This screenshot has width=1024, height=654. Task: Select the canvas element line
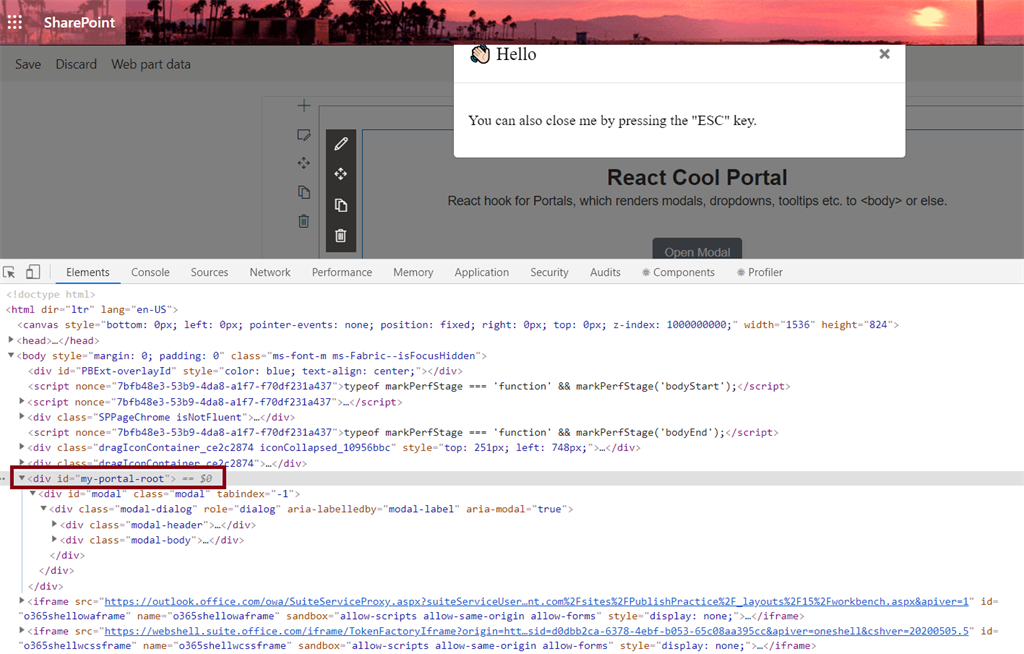click(x=458, y=325)
